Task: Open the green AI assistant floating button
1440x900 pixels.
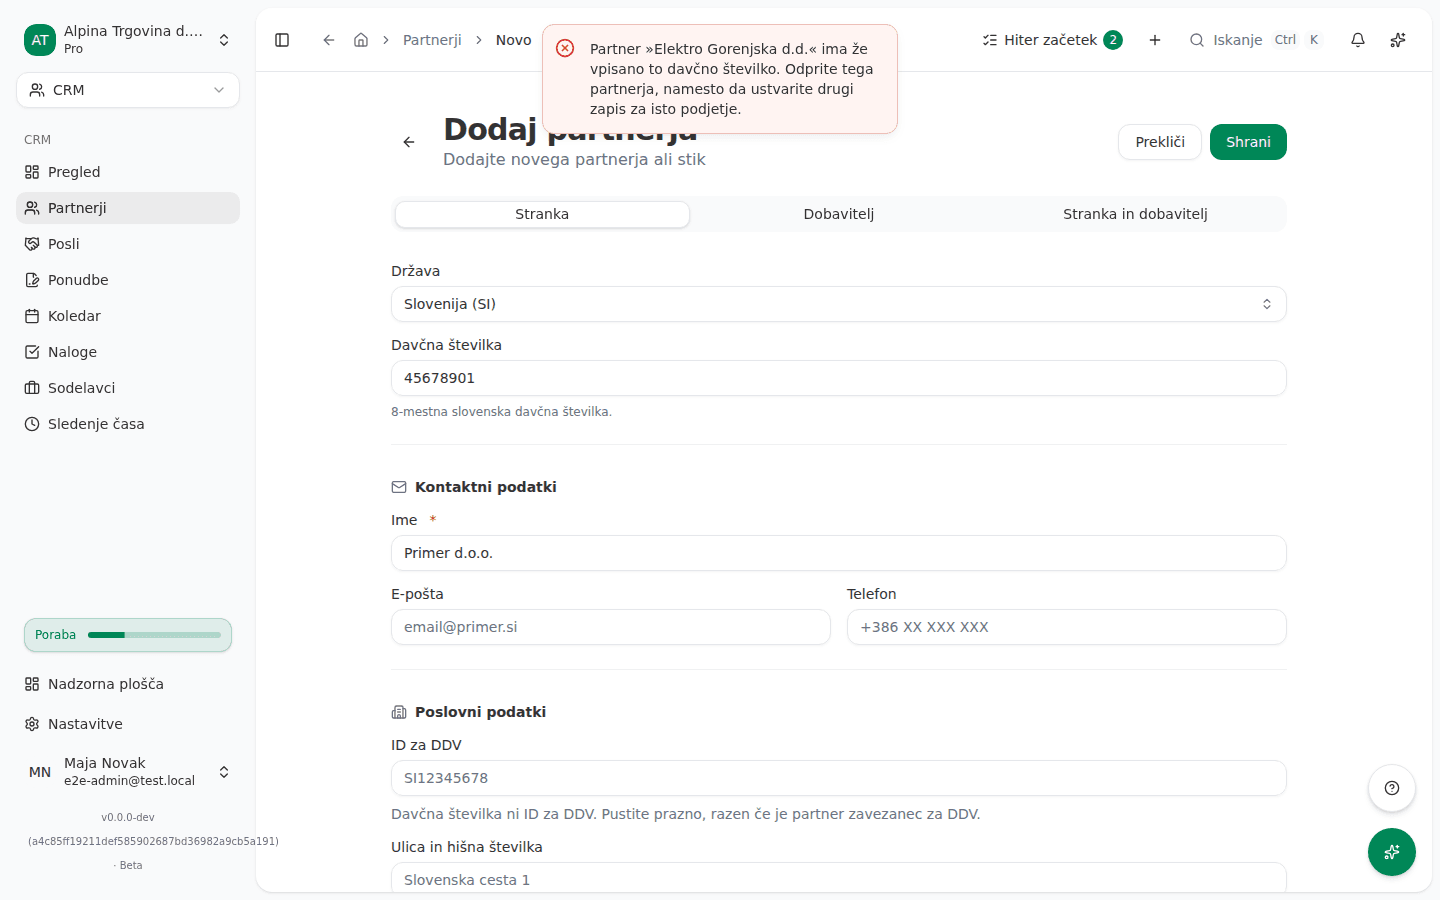Action: (1392, 852)
